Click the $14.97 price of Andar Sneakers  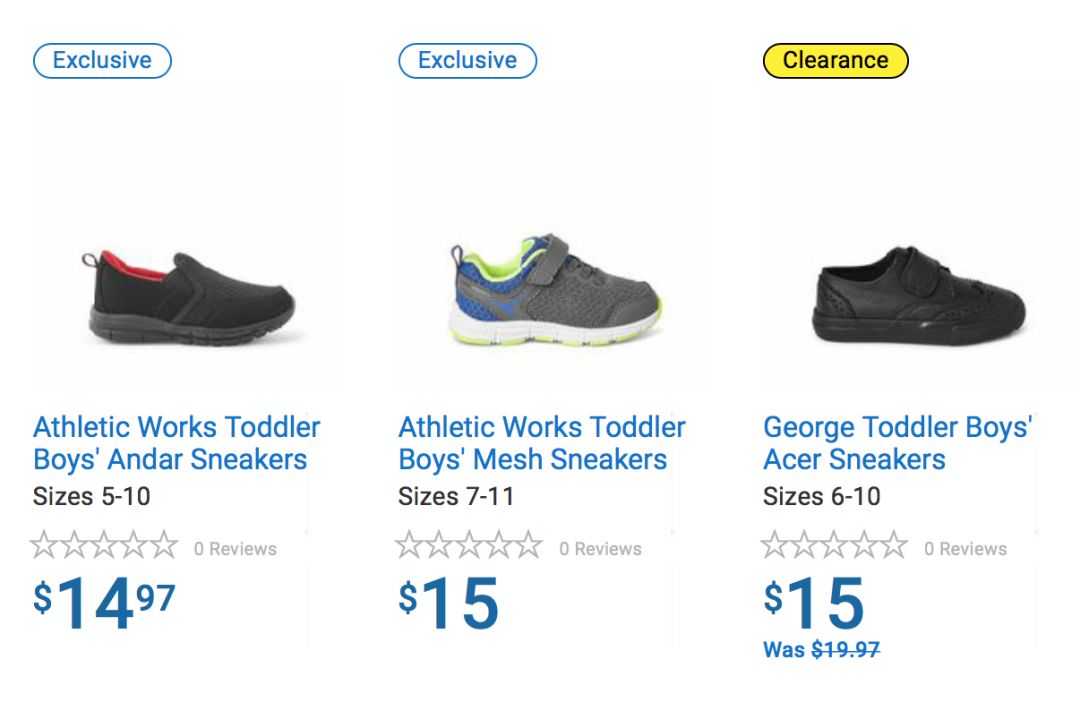coord(104,603)
